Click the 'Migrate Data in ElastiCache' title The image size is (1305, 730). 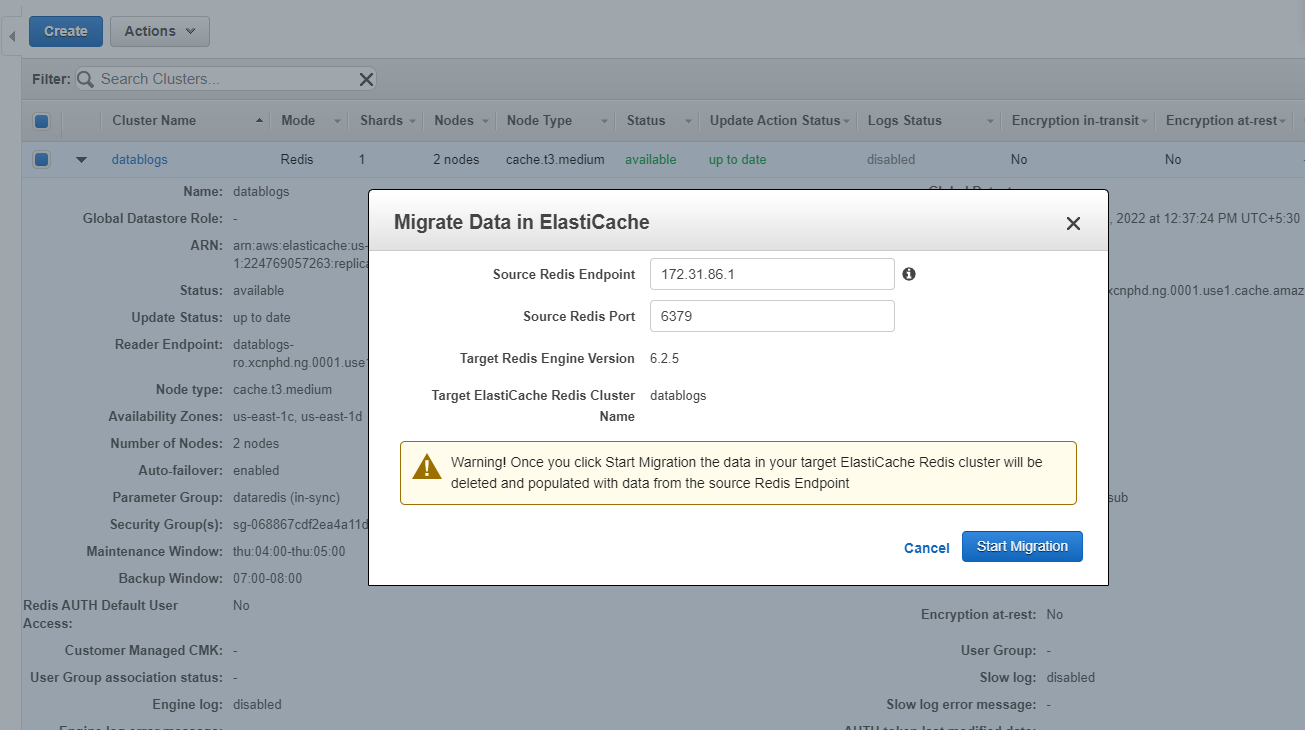tap(522, 222)
